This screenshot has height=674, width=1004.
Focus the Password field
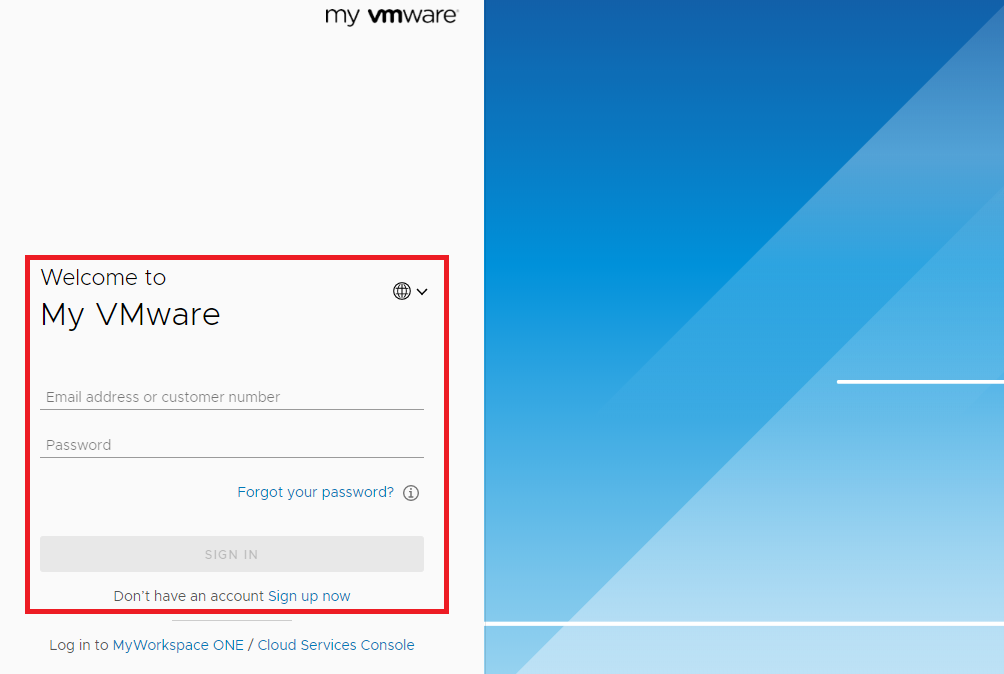tap(232, 445)
